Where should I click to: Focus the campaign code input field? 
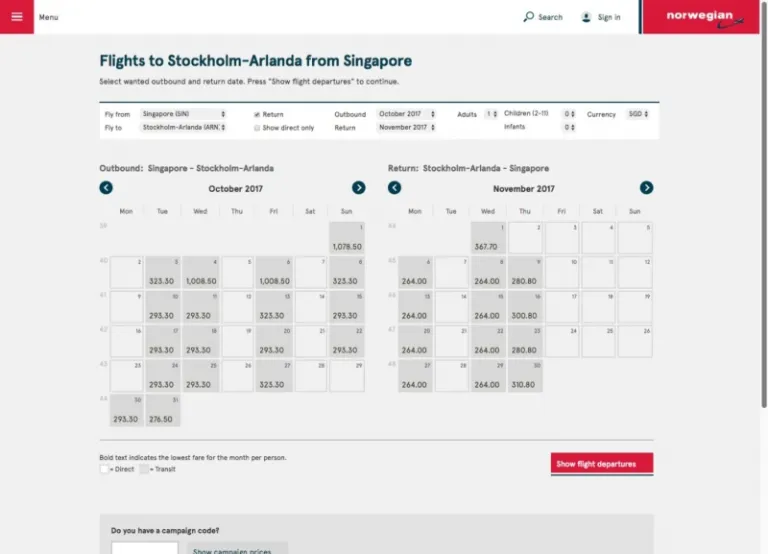tap(144, 548)
